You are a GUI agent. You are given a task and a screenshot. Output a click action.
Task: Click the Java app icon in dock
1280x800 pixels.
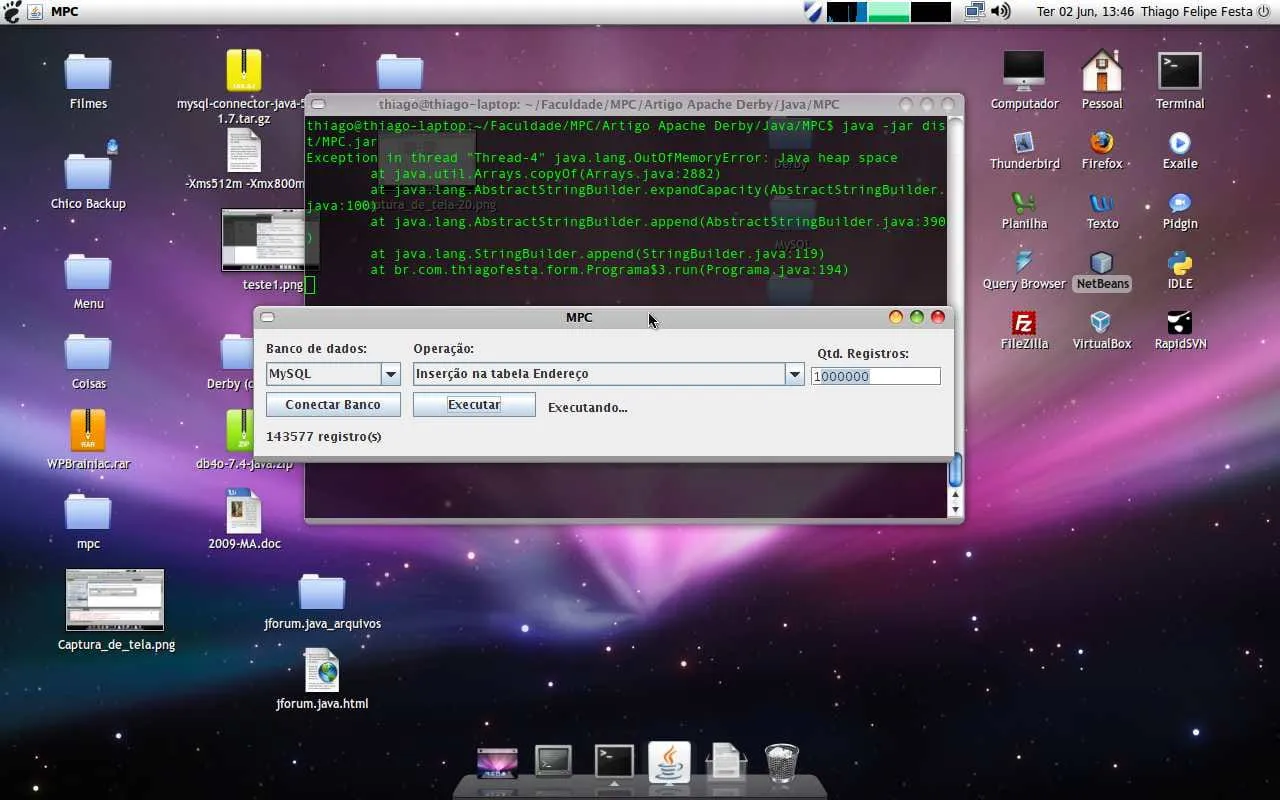tap(669, 762)
